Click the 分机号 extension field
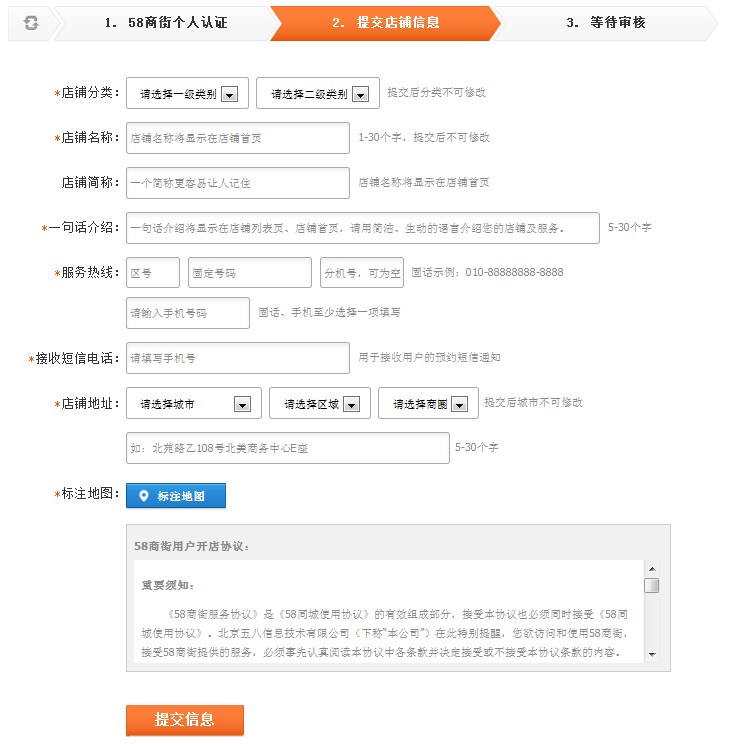 coord(361,273)
